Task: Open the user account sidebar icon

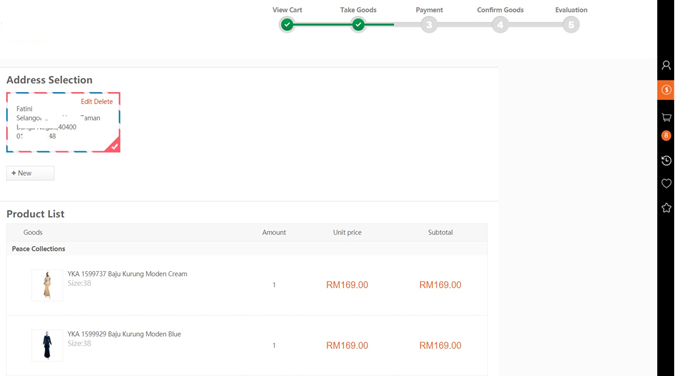Action: (666, 66)
